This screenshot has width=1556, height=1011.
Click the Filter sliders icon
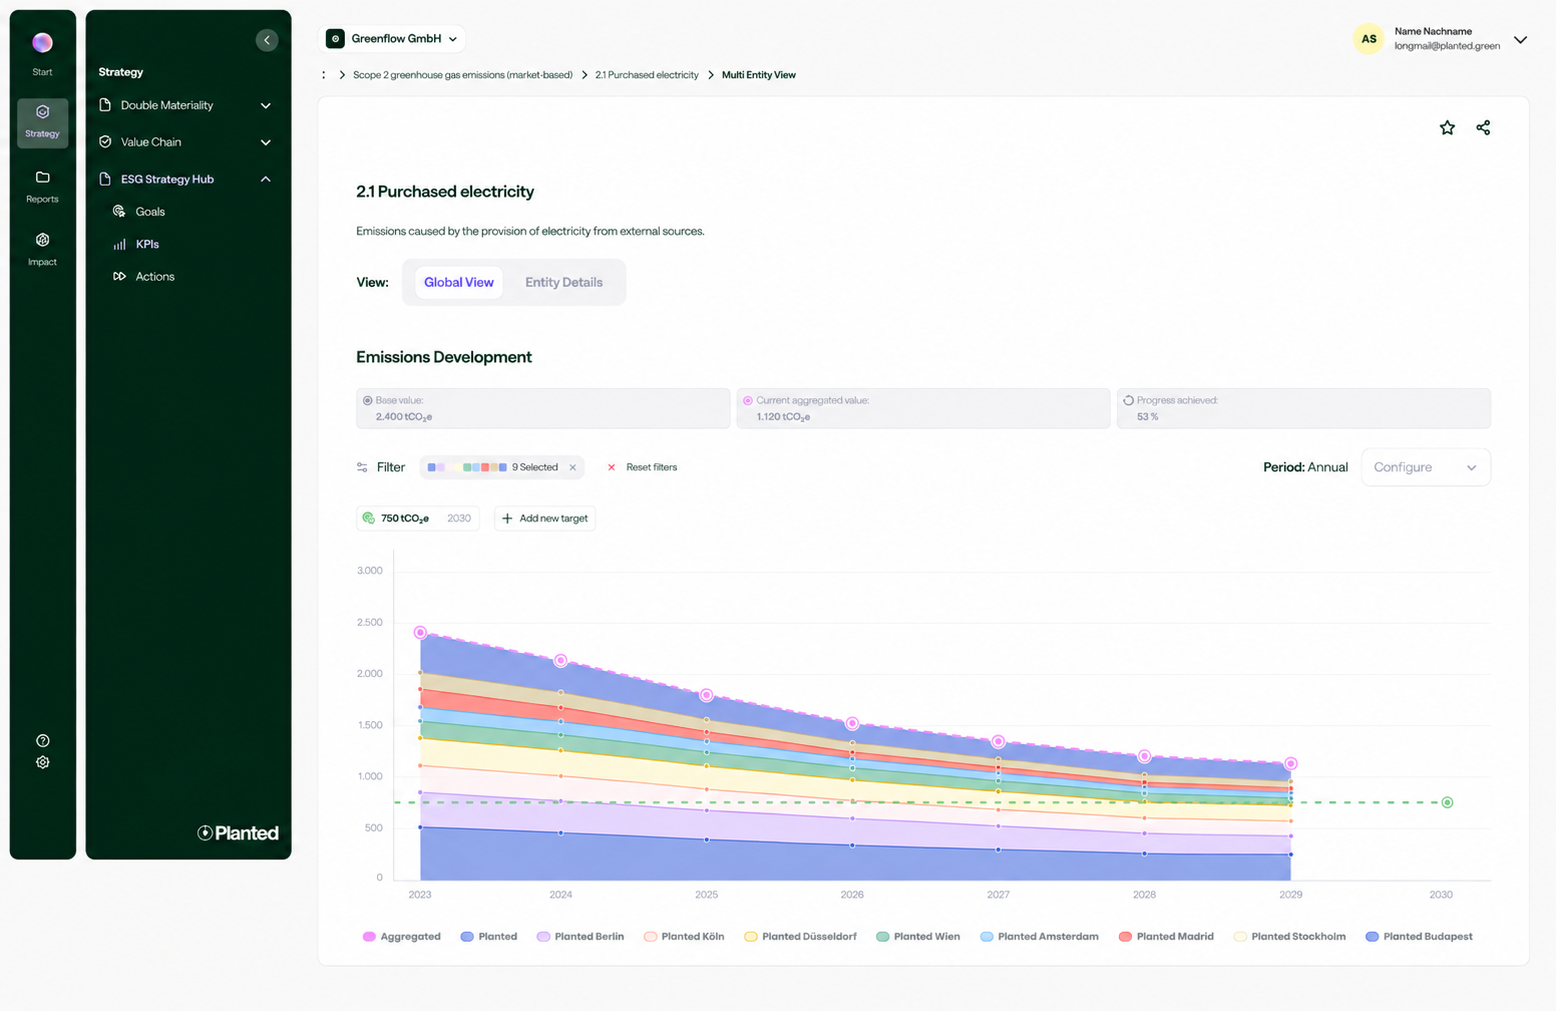click(362, 467)
